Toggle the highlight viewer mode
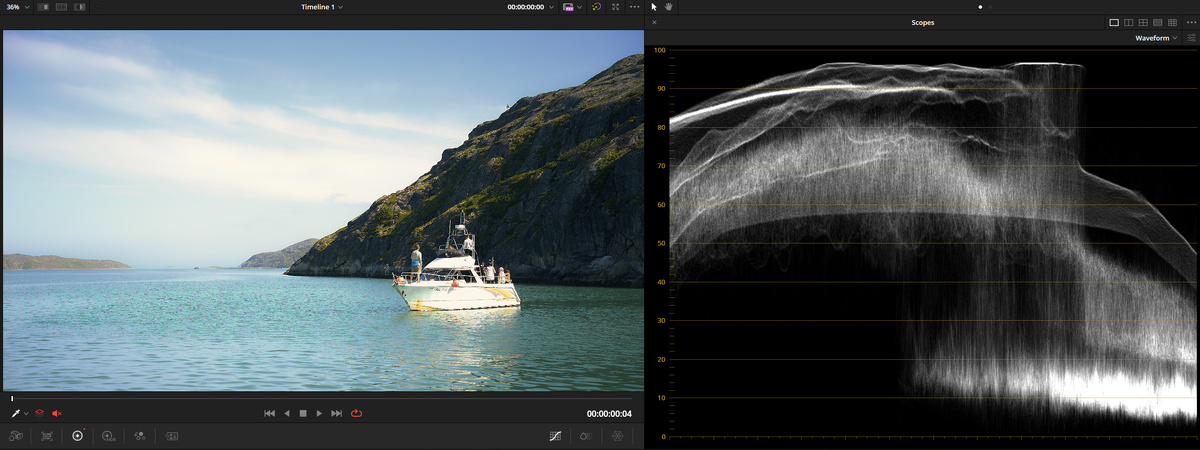1200x450 pixels. click(x=80, y=7)
